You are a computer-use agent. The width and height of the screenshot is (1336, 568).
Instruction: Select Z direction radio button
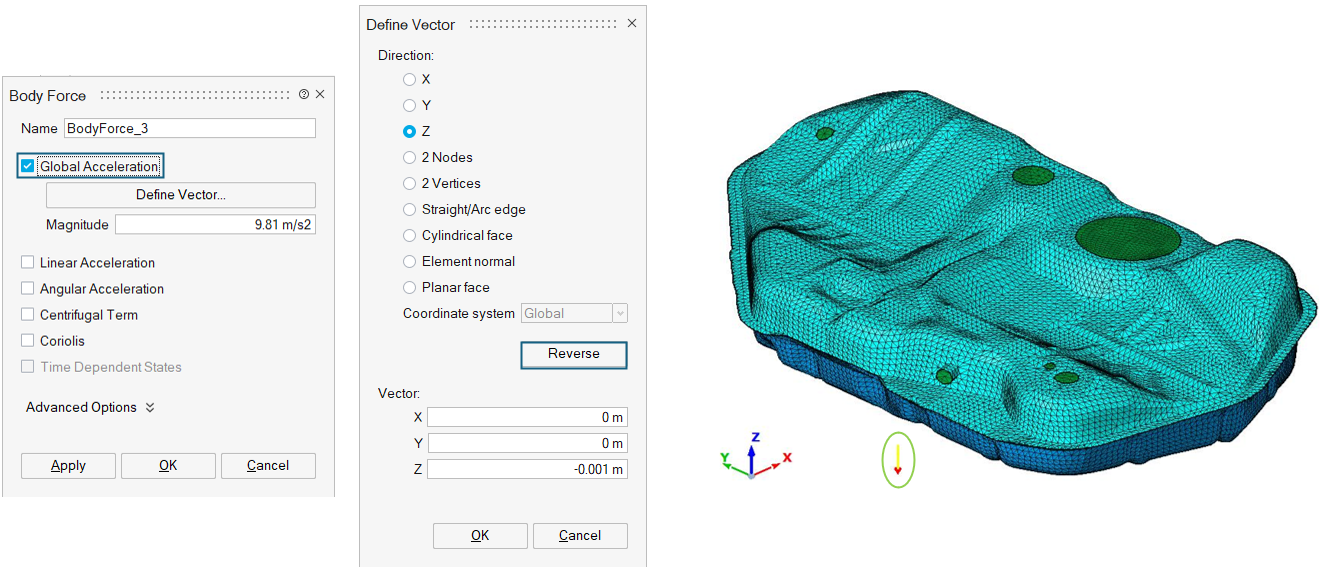pos(409,131)
